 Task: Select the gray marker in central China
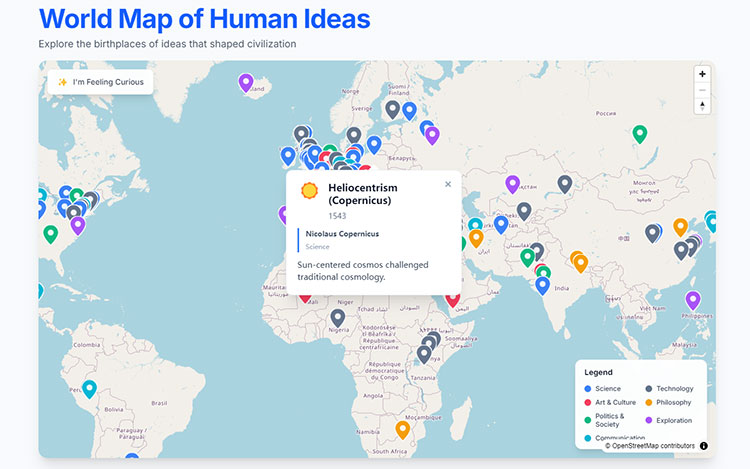coord(652,234)
